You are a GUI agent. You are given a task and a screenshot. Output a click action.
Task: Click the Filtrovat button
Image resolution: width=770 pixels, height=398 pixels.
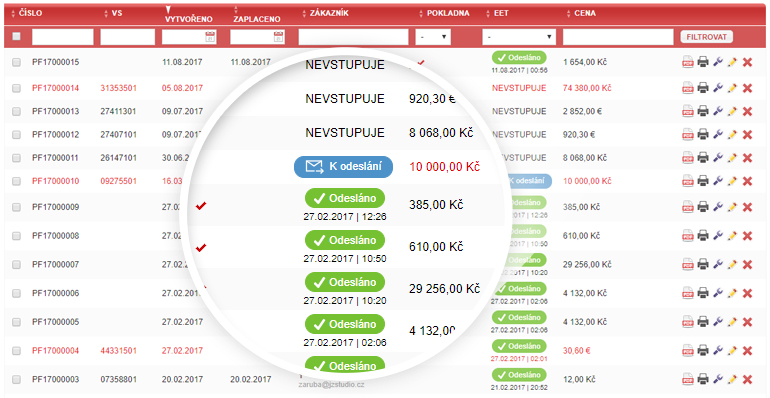point(707,37)
